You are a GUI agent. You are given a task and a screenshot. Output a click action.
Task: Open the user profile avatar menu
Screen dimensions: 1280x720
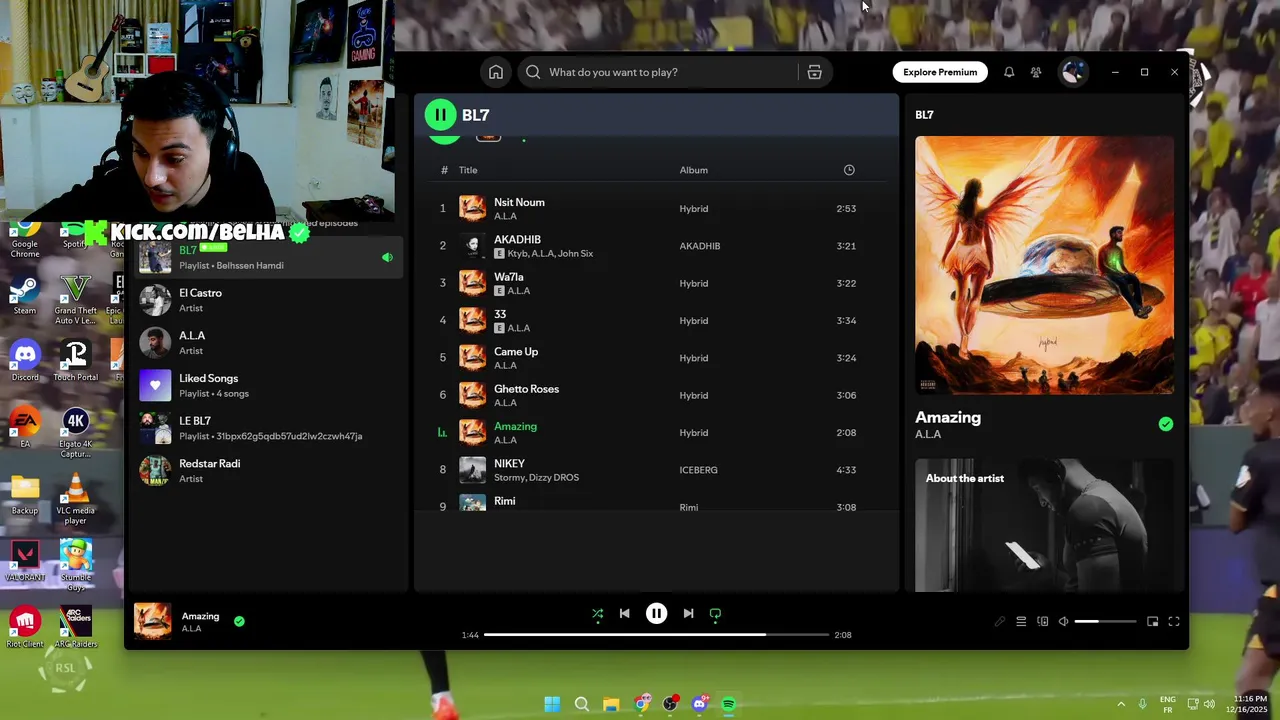coord(1073,72)
